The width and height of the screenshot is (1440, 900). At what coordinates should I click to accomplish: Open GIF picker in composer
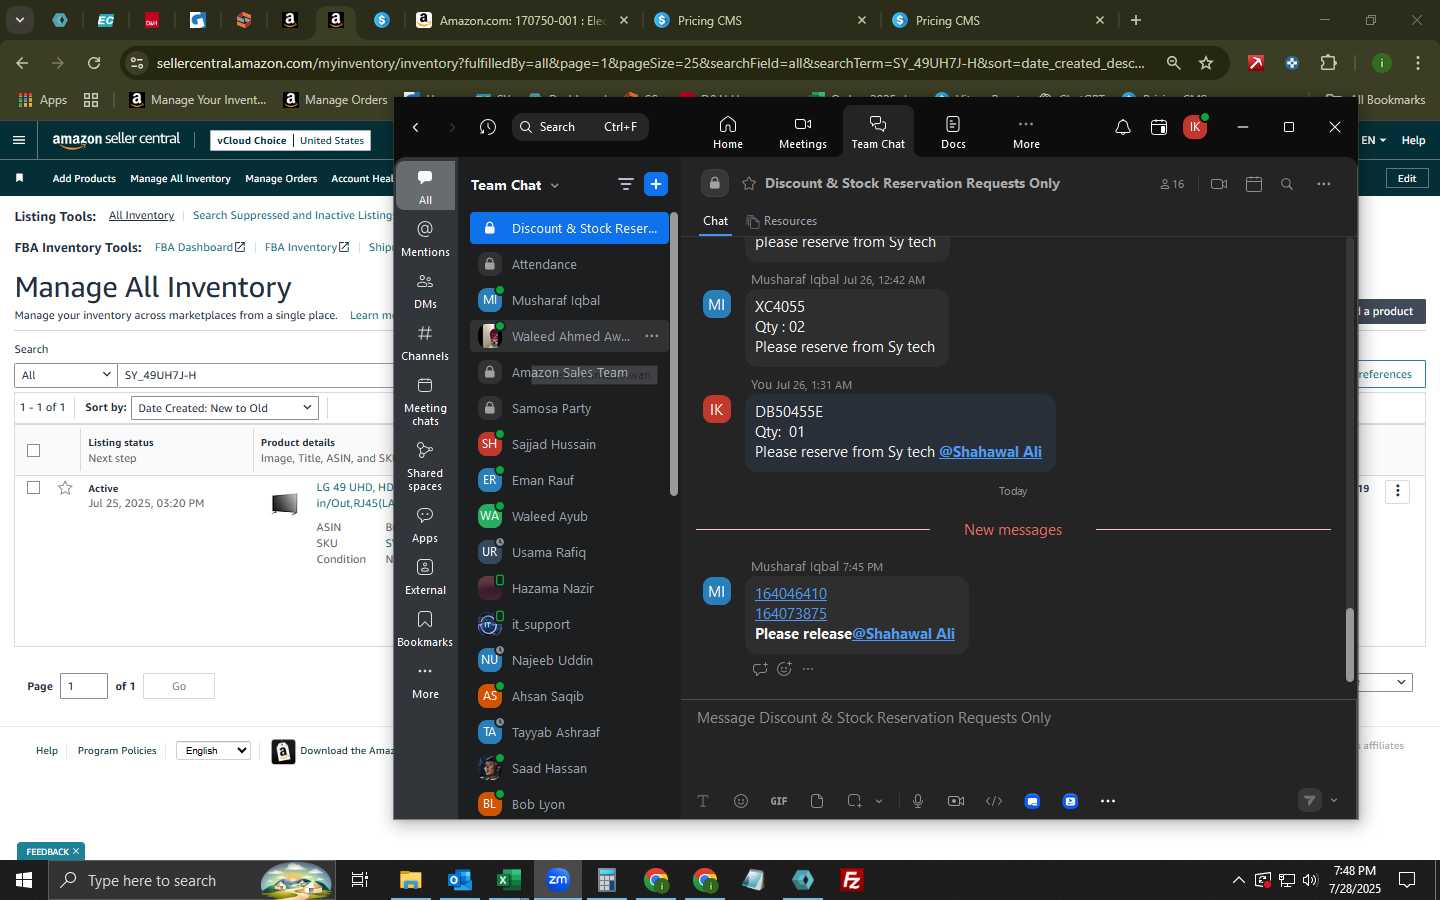[779, 801]
